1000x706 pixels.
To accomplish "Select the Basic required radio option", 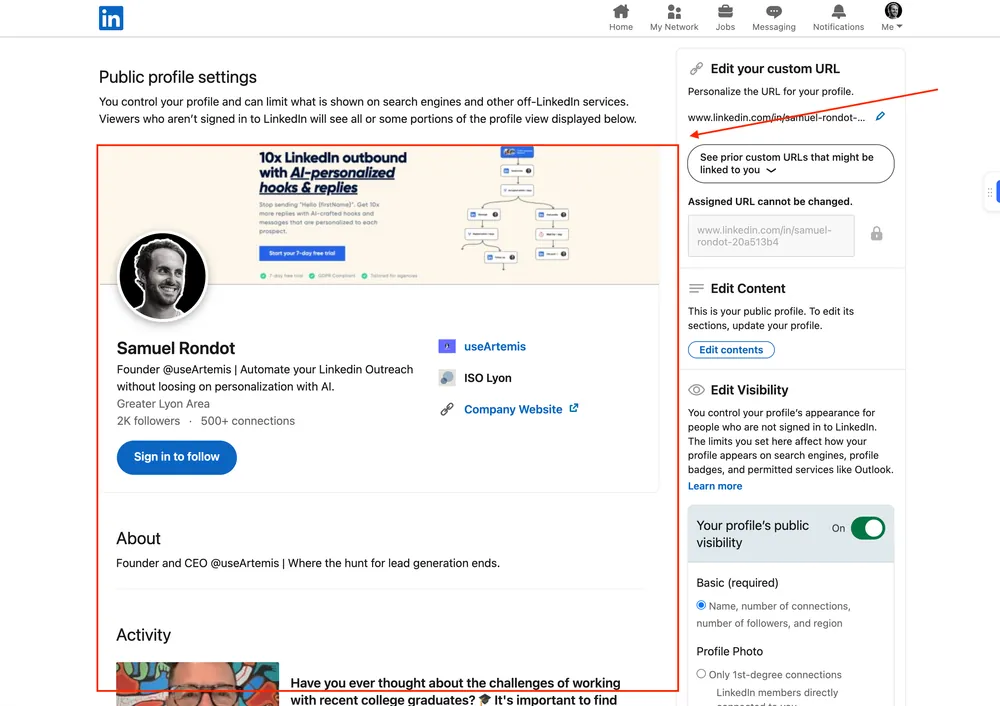I will 701,605.
